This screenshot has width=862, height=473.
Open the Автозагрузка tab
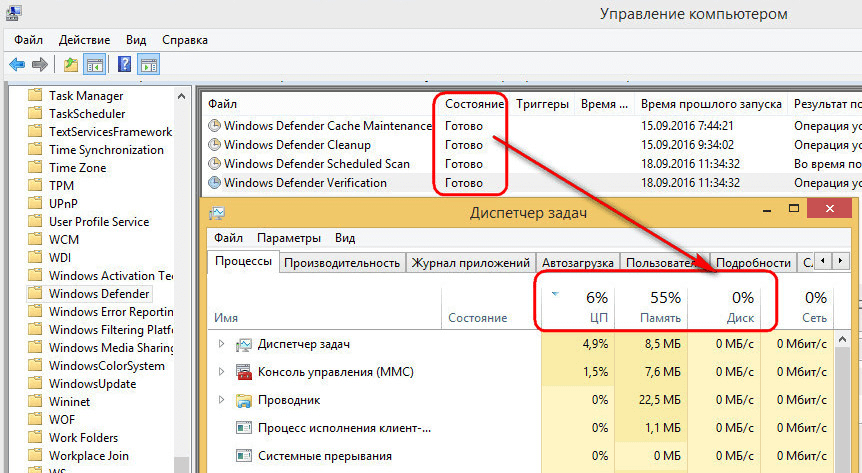[578, 263]
